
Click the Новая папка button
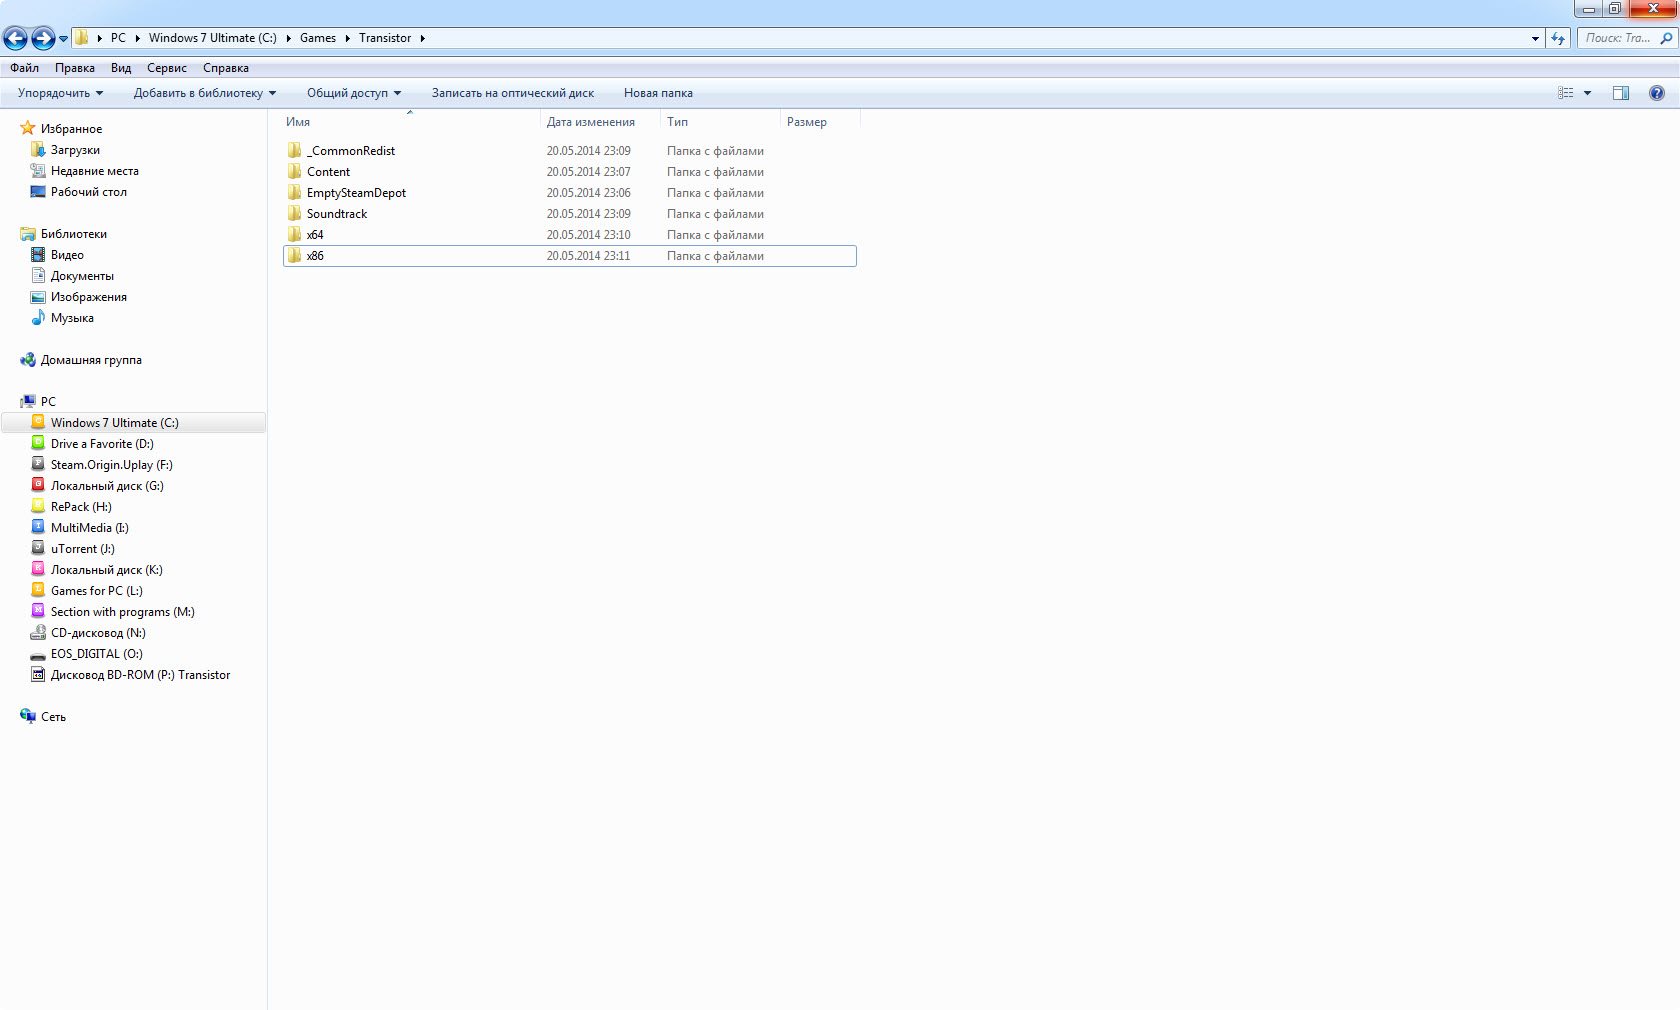pyautogui.click(x=658, y=93)
